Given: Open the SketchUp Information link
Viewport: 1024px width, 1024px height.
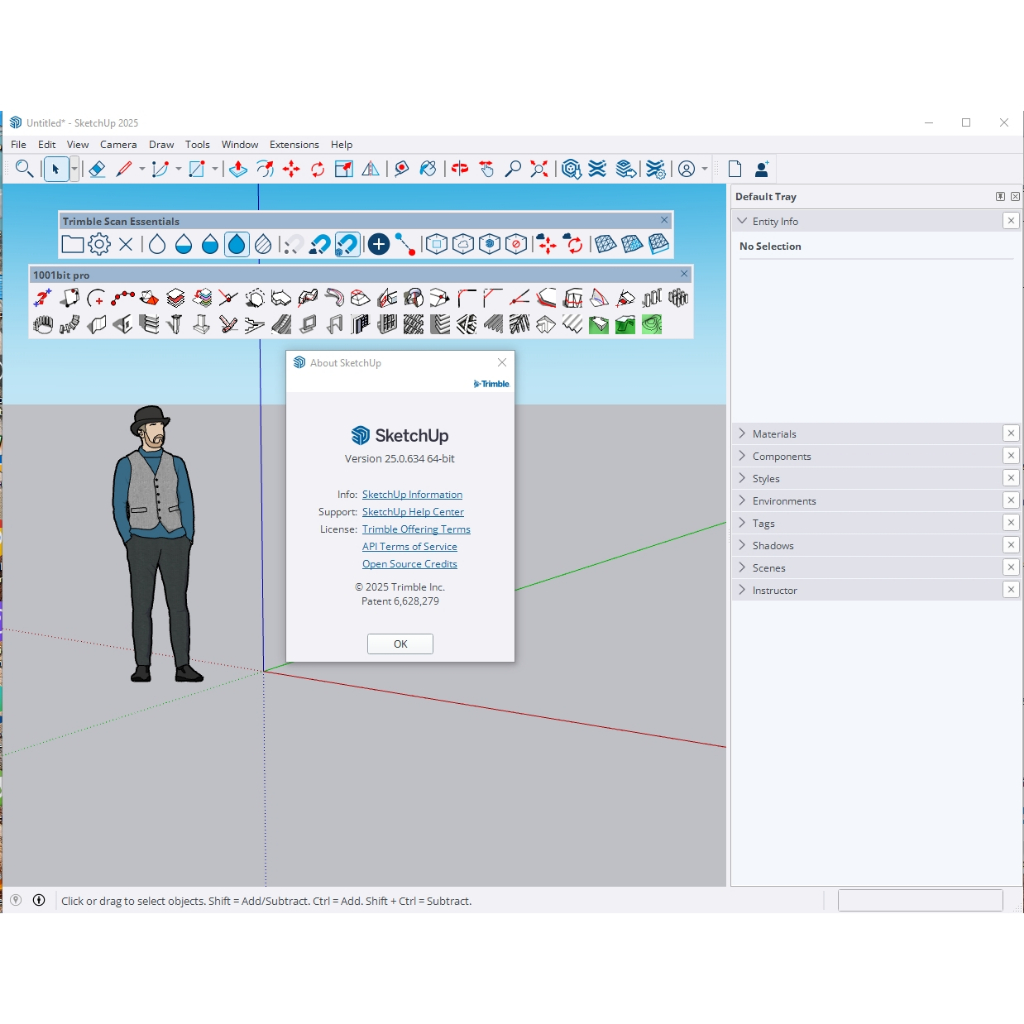Looking at the screenshot, I should click(x=412, y=495).
